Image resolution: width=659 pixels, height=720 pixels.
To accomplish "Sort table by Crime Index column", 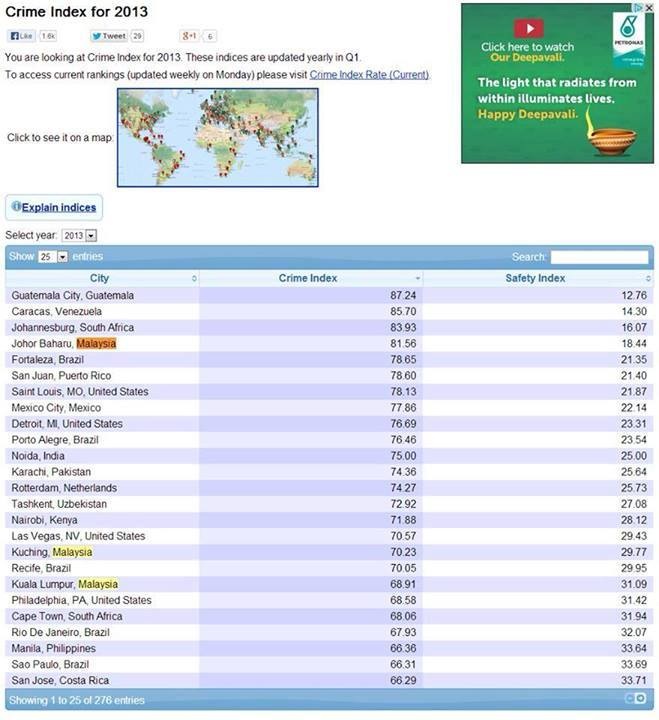I will point(308,278).
